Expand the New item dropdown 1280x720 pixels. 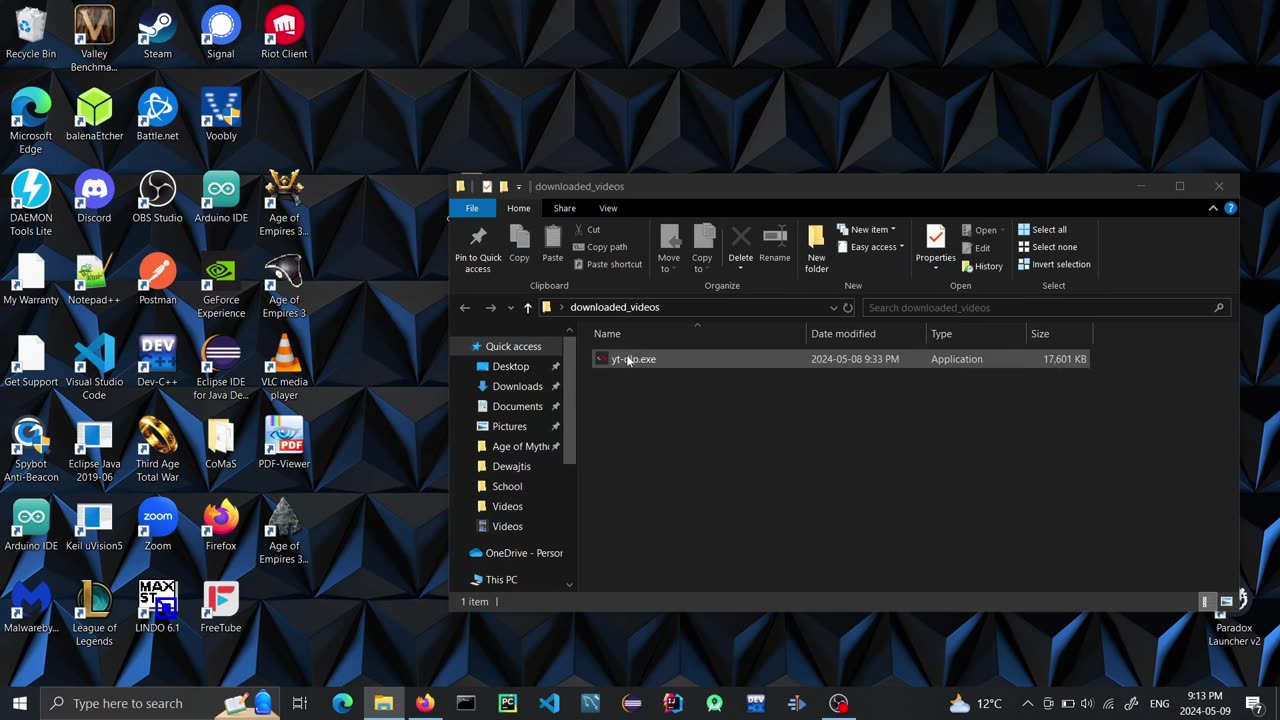coord(866,229)
